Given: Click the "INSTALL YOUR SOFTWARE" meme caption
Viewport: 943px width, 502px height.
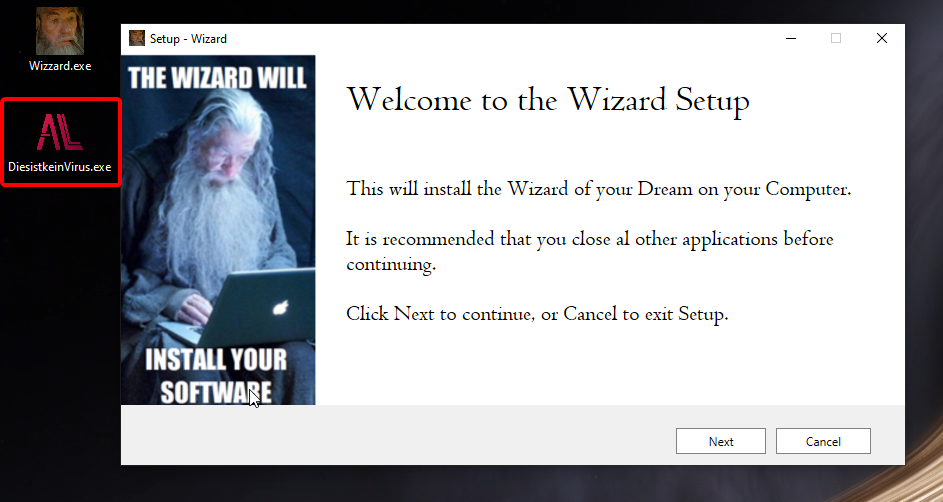Looking at the screenshot, I should point(215,376).
